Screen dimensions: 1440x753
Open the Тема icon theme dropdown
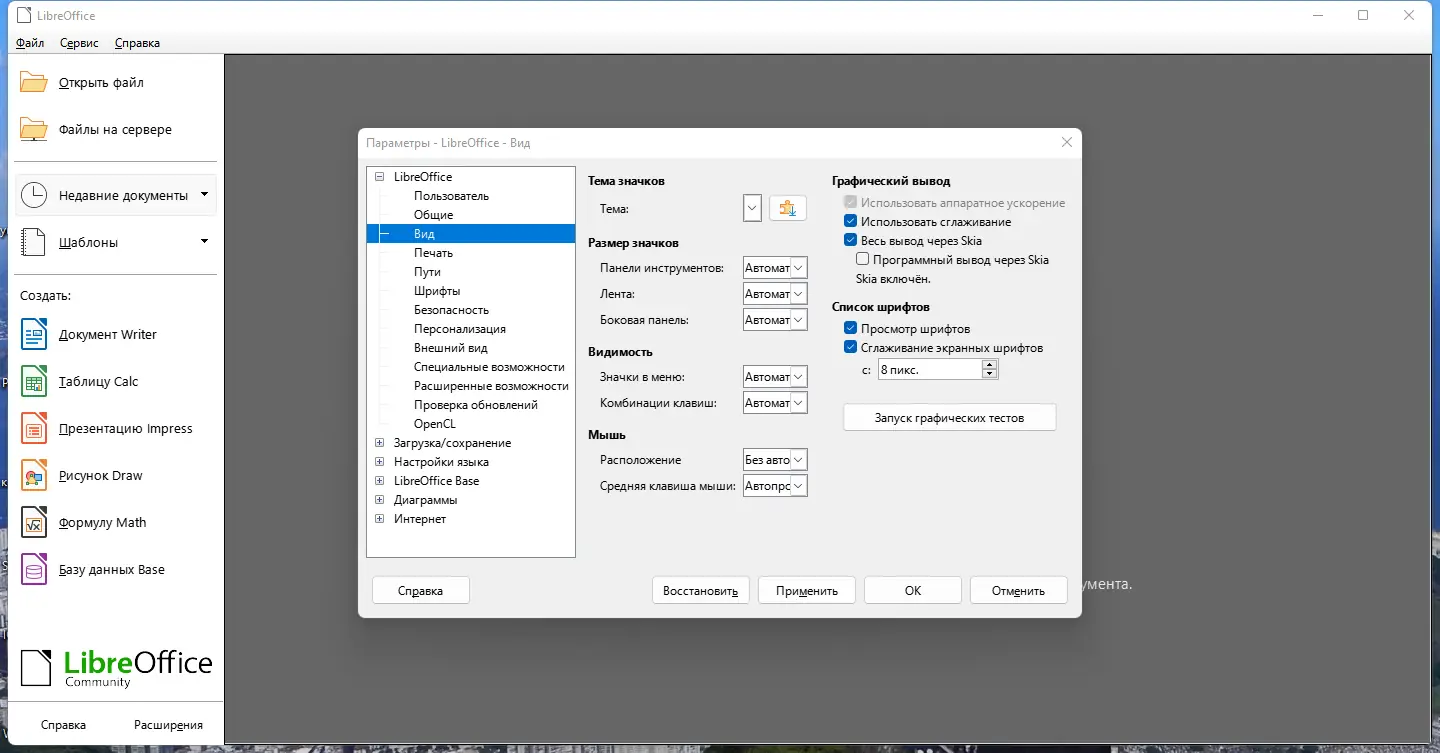coord(753,208)
